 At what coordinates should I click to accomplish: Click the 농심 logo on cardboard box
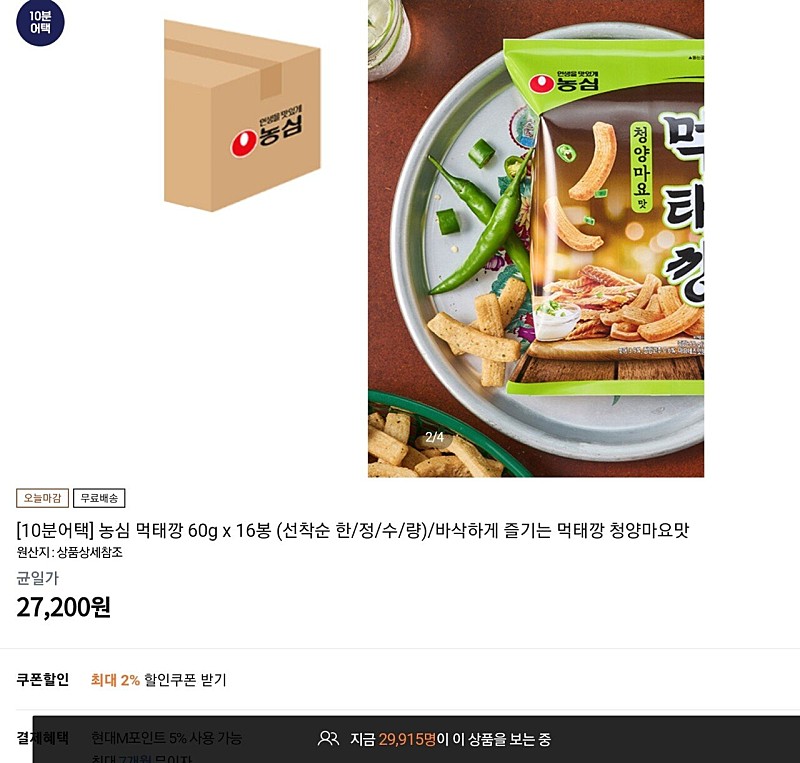[x=266, y=131]
